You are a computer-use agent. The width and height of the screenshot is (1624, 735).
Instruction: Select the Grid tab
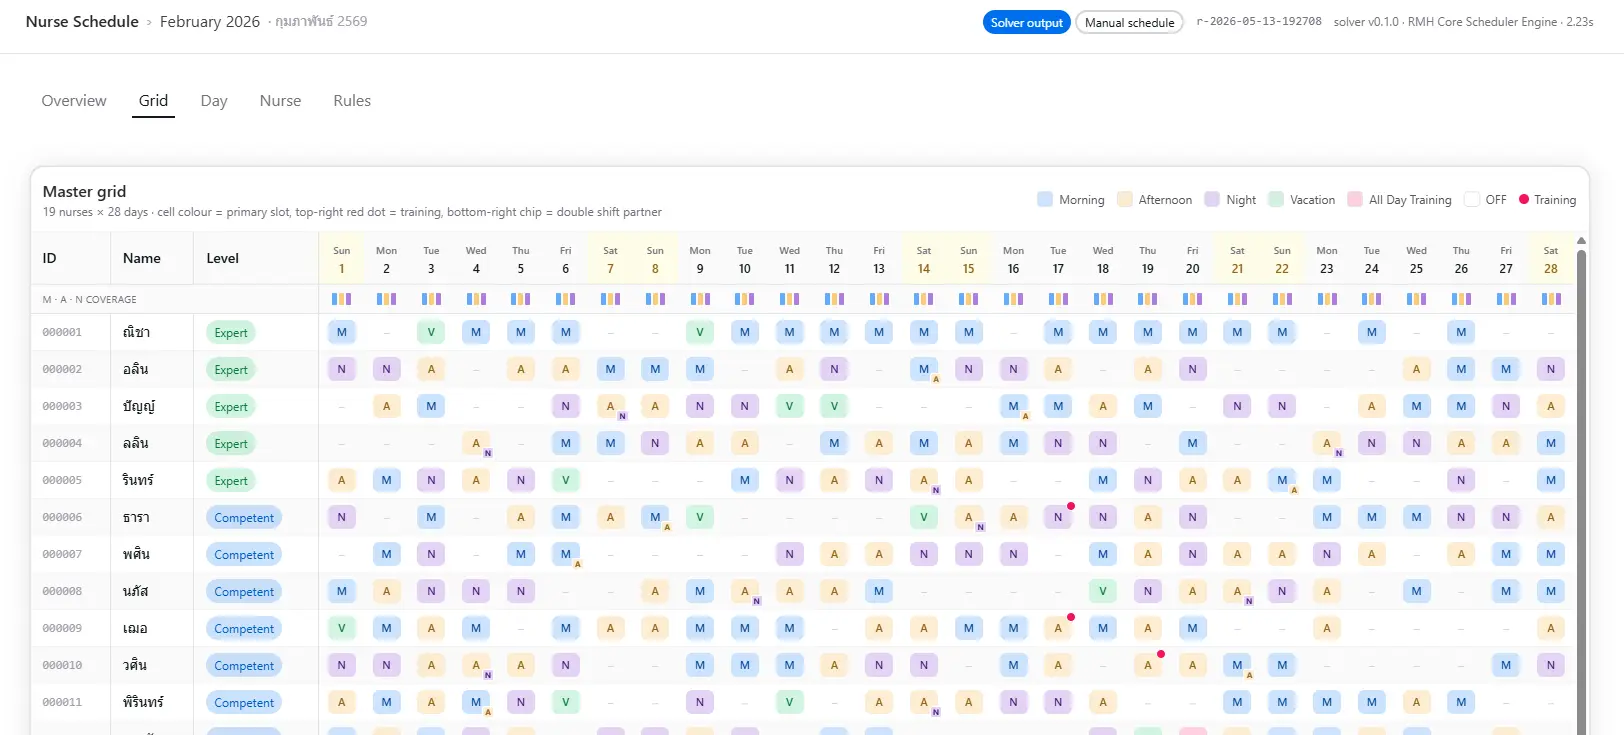(153, 101)
